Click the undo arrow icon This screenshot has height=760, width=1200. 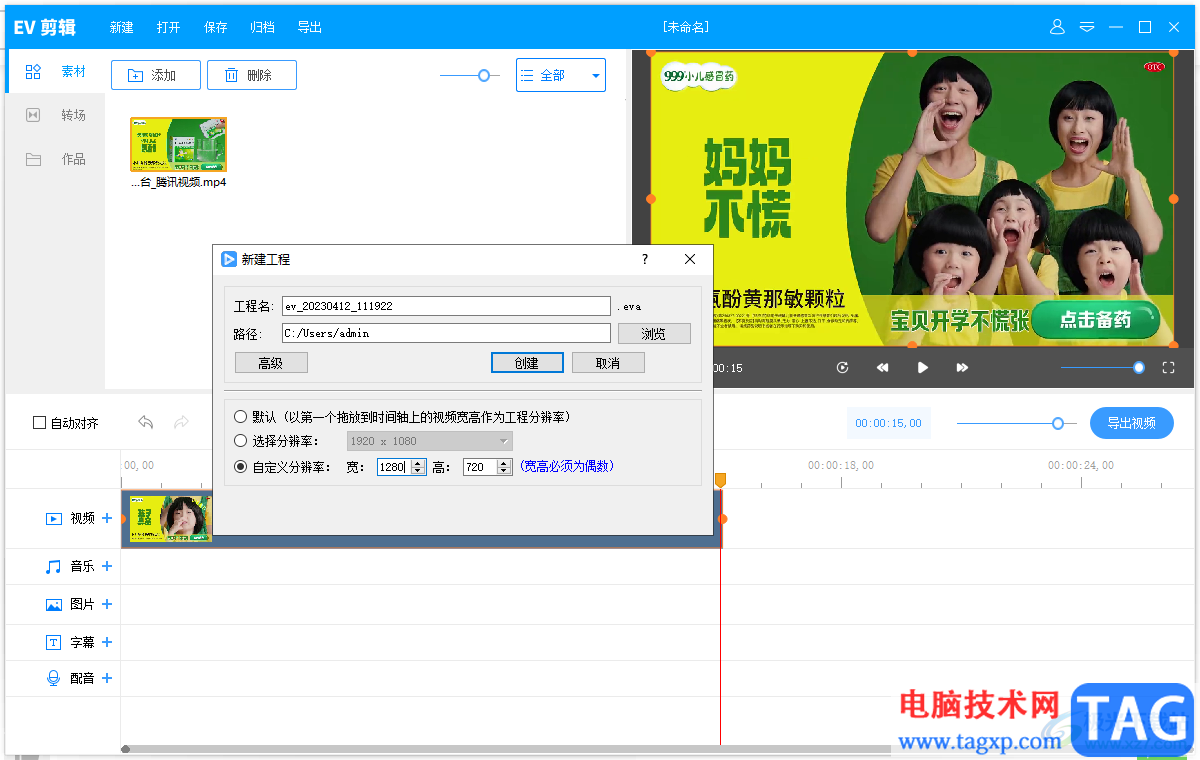pyautogui.click(x=146, y=422)
